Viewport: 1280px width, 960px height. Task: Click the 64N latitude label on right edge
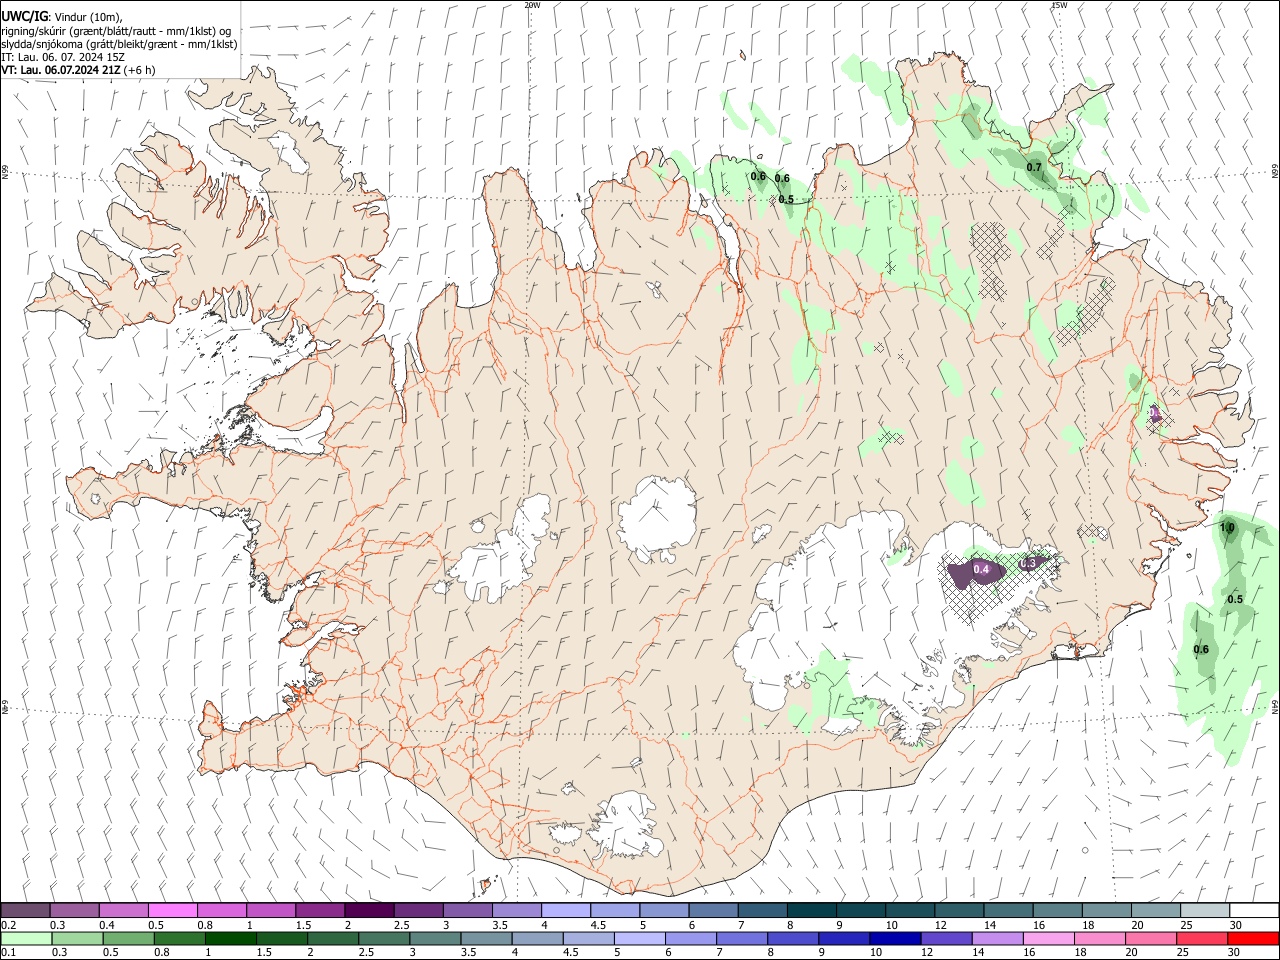pyautogui.click(x=1275, y=706)
